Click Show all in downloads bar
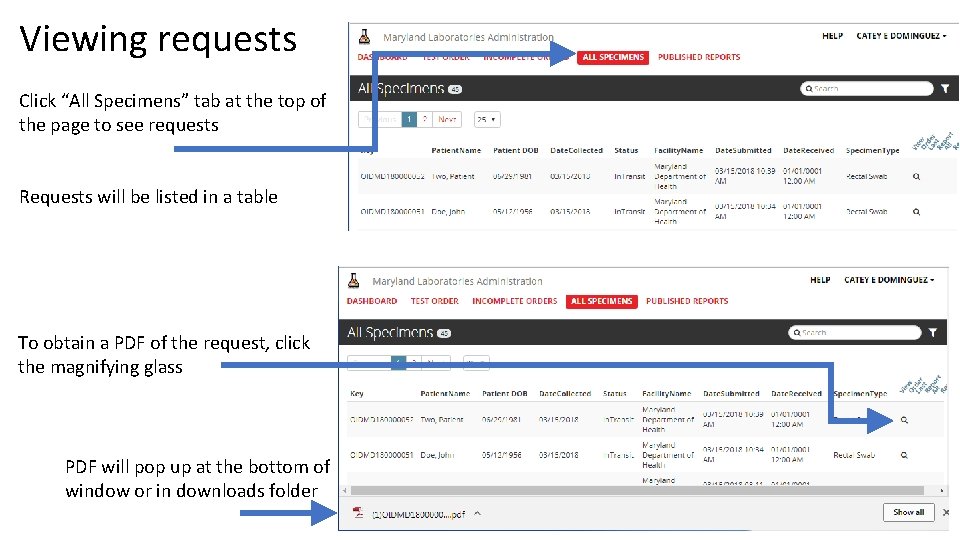 click(x=909, y=512)
